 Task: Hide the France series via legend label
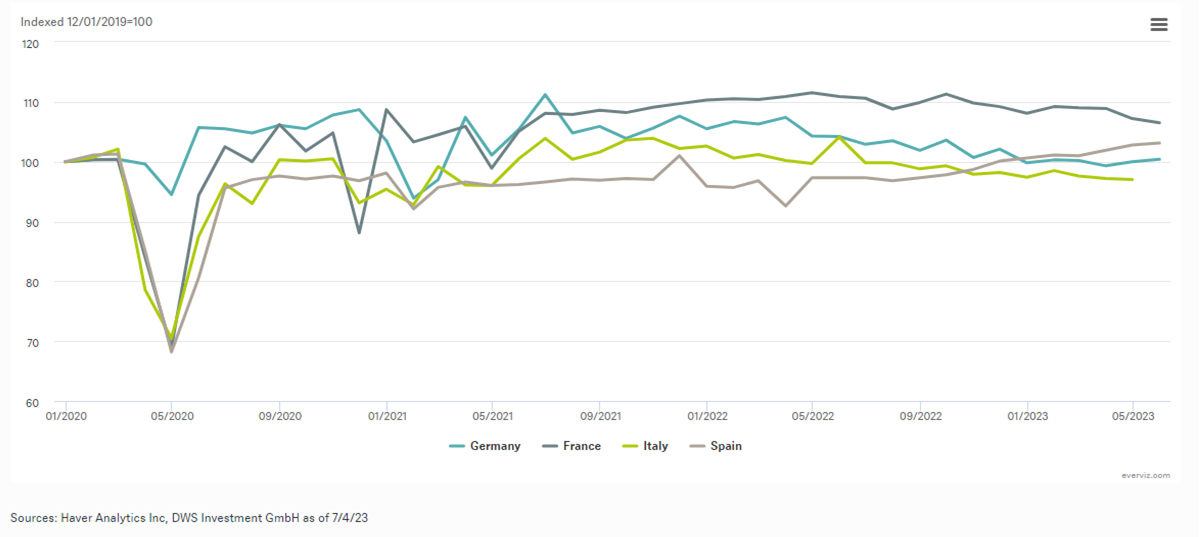(582, 446)
